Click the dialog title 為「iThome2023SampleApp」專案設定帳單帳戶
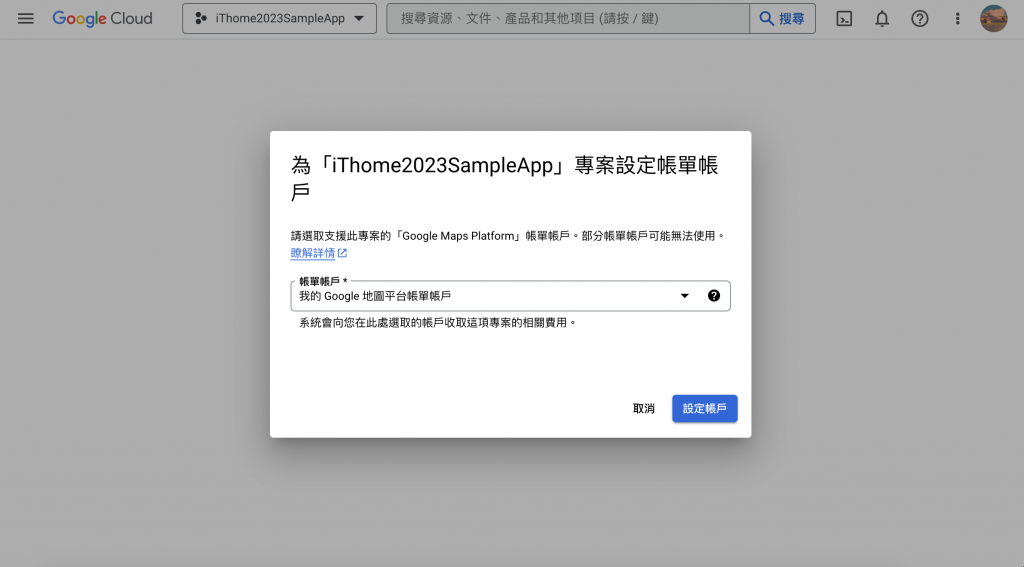 click(504, 178)
